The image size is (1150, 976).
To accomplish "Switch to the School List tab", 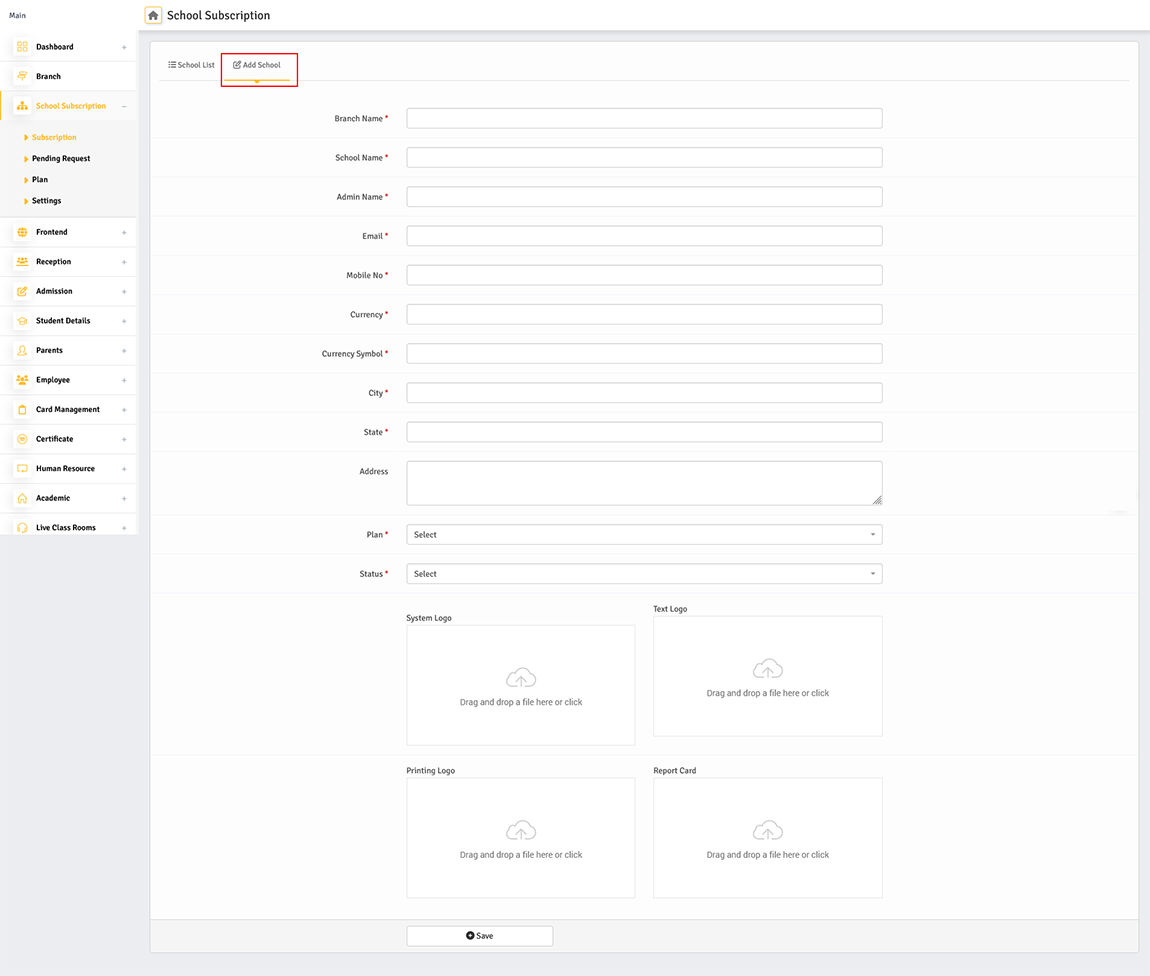I will tap(190, 64).
